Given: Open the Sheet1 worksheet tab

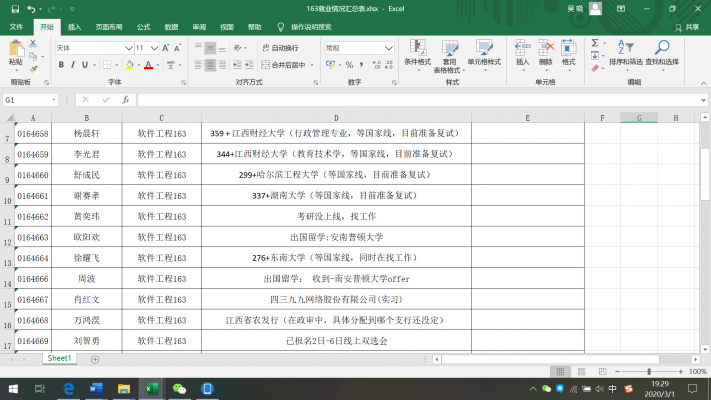Looking at the screenshot, I should (59, 358).
